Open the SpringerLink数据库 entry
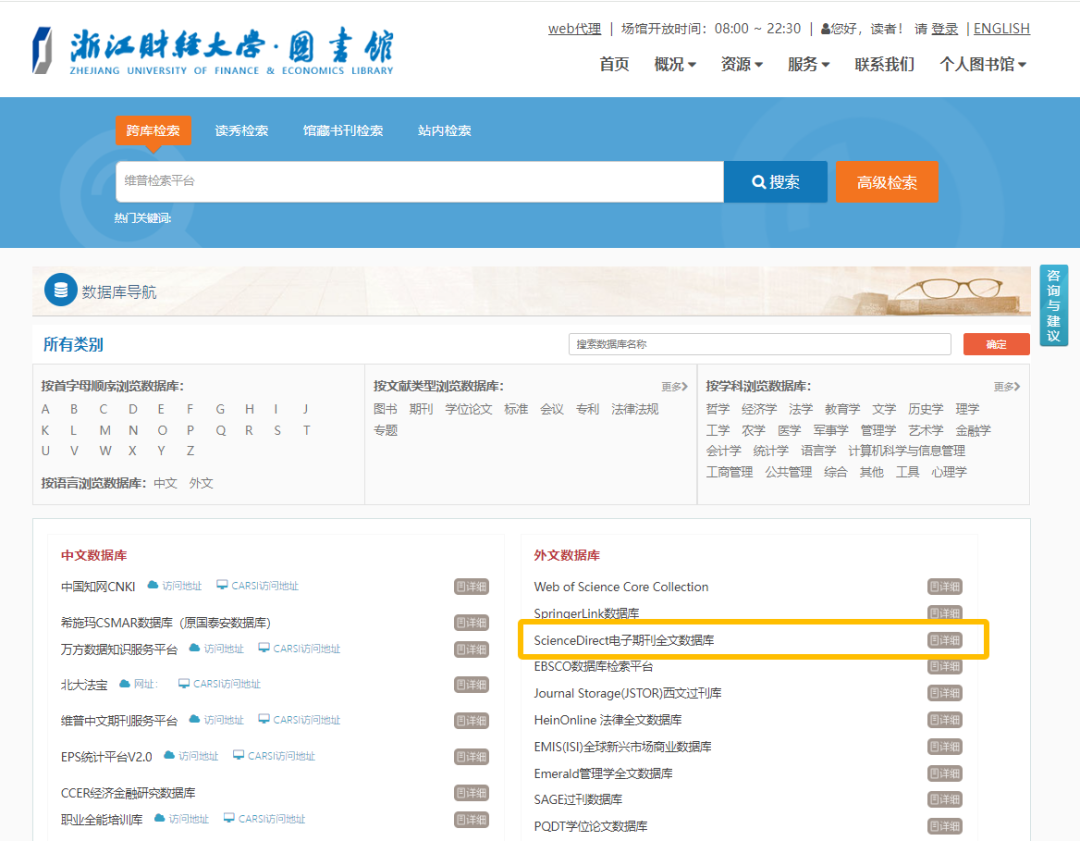1080x841 pixels. click(586, 613)
